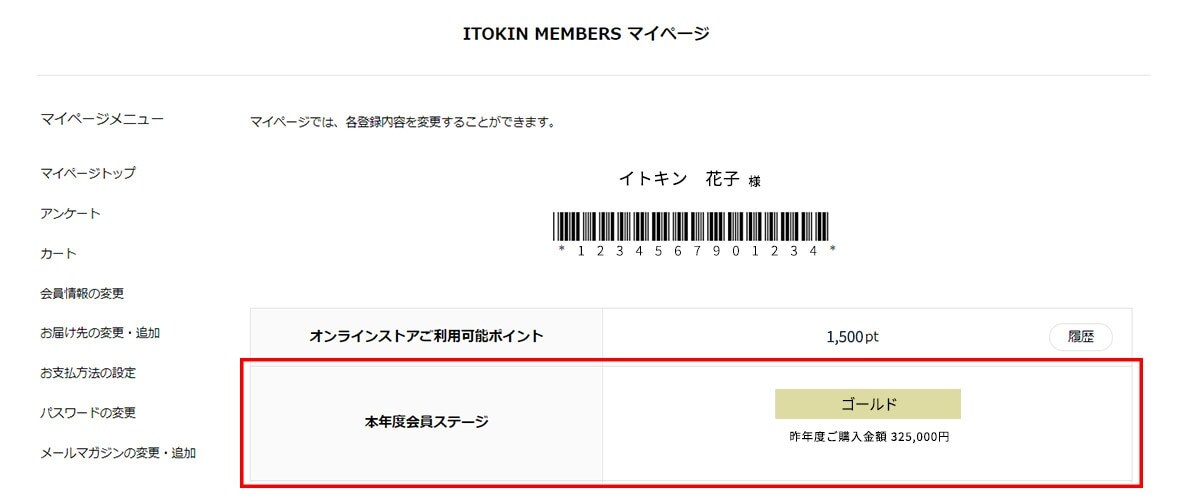Image resolution: width=1188 pixels, height=500 pixels.
Task: Click the オンラインストアご利用可能ポイント label cell
Action: 427,336
